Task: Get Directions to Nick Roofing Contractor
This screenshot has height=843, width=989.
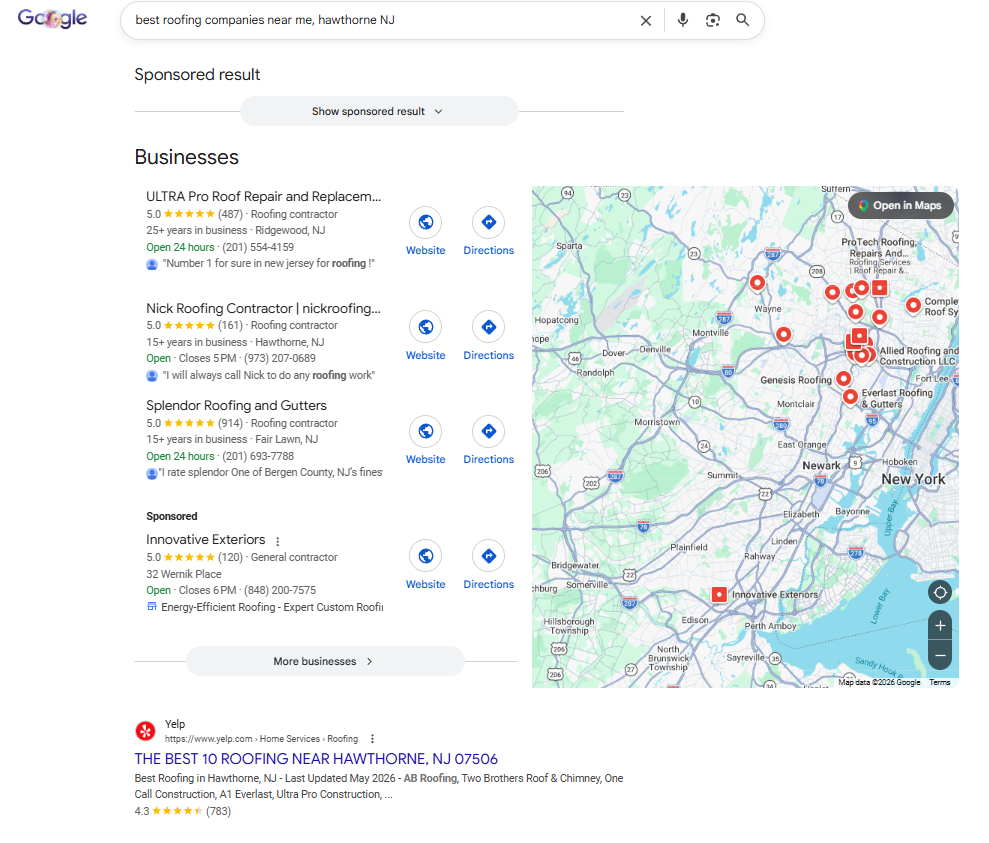Action: pyautogui.click(x=489, y=327)
